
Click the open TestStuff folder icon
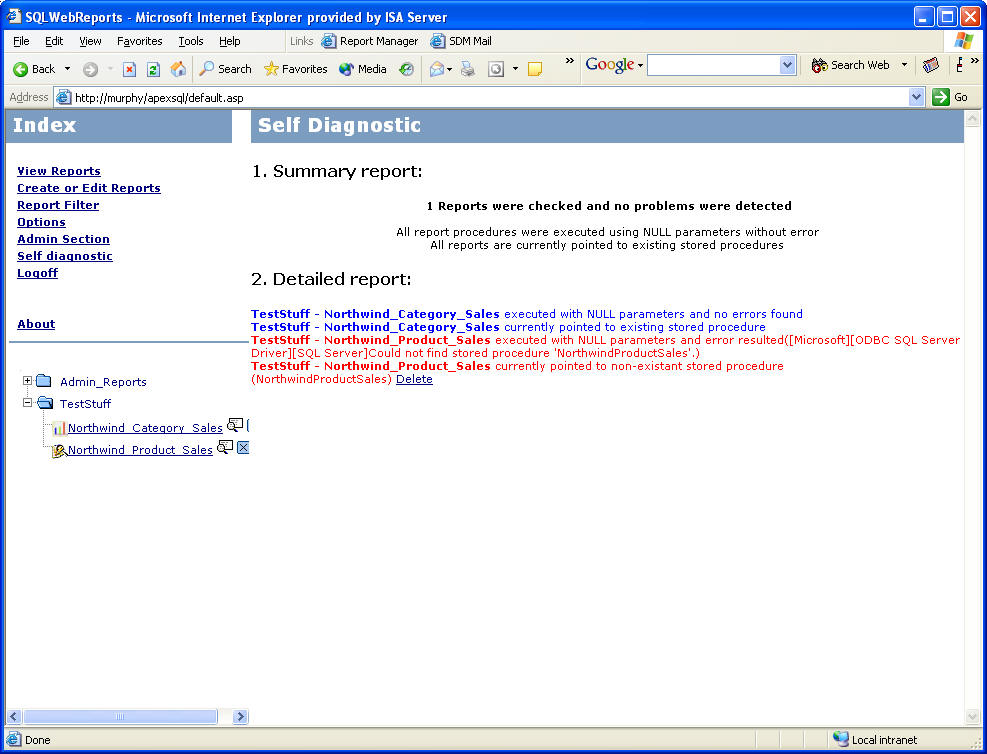[x=45, y=403]
